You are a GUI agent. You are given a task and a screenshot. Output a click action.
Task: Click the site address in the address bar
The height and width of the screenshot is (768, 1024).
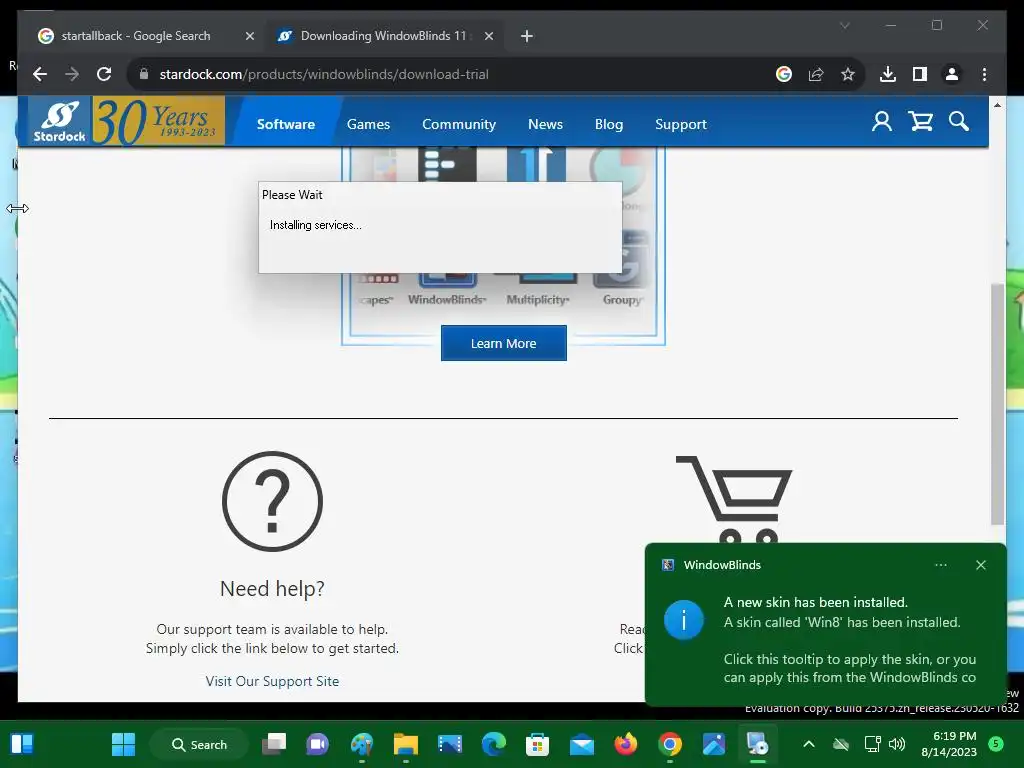click(x=323, y=74)
